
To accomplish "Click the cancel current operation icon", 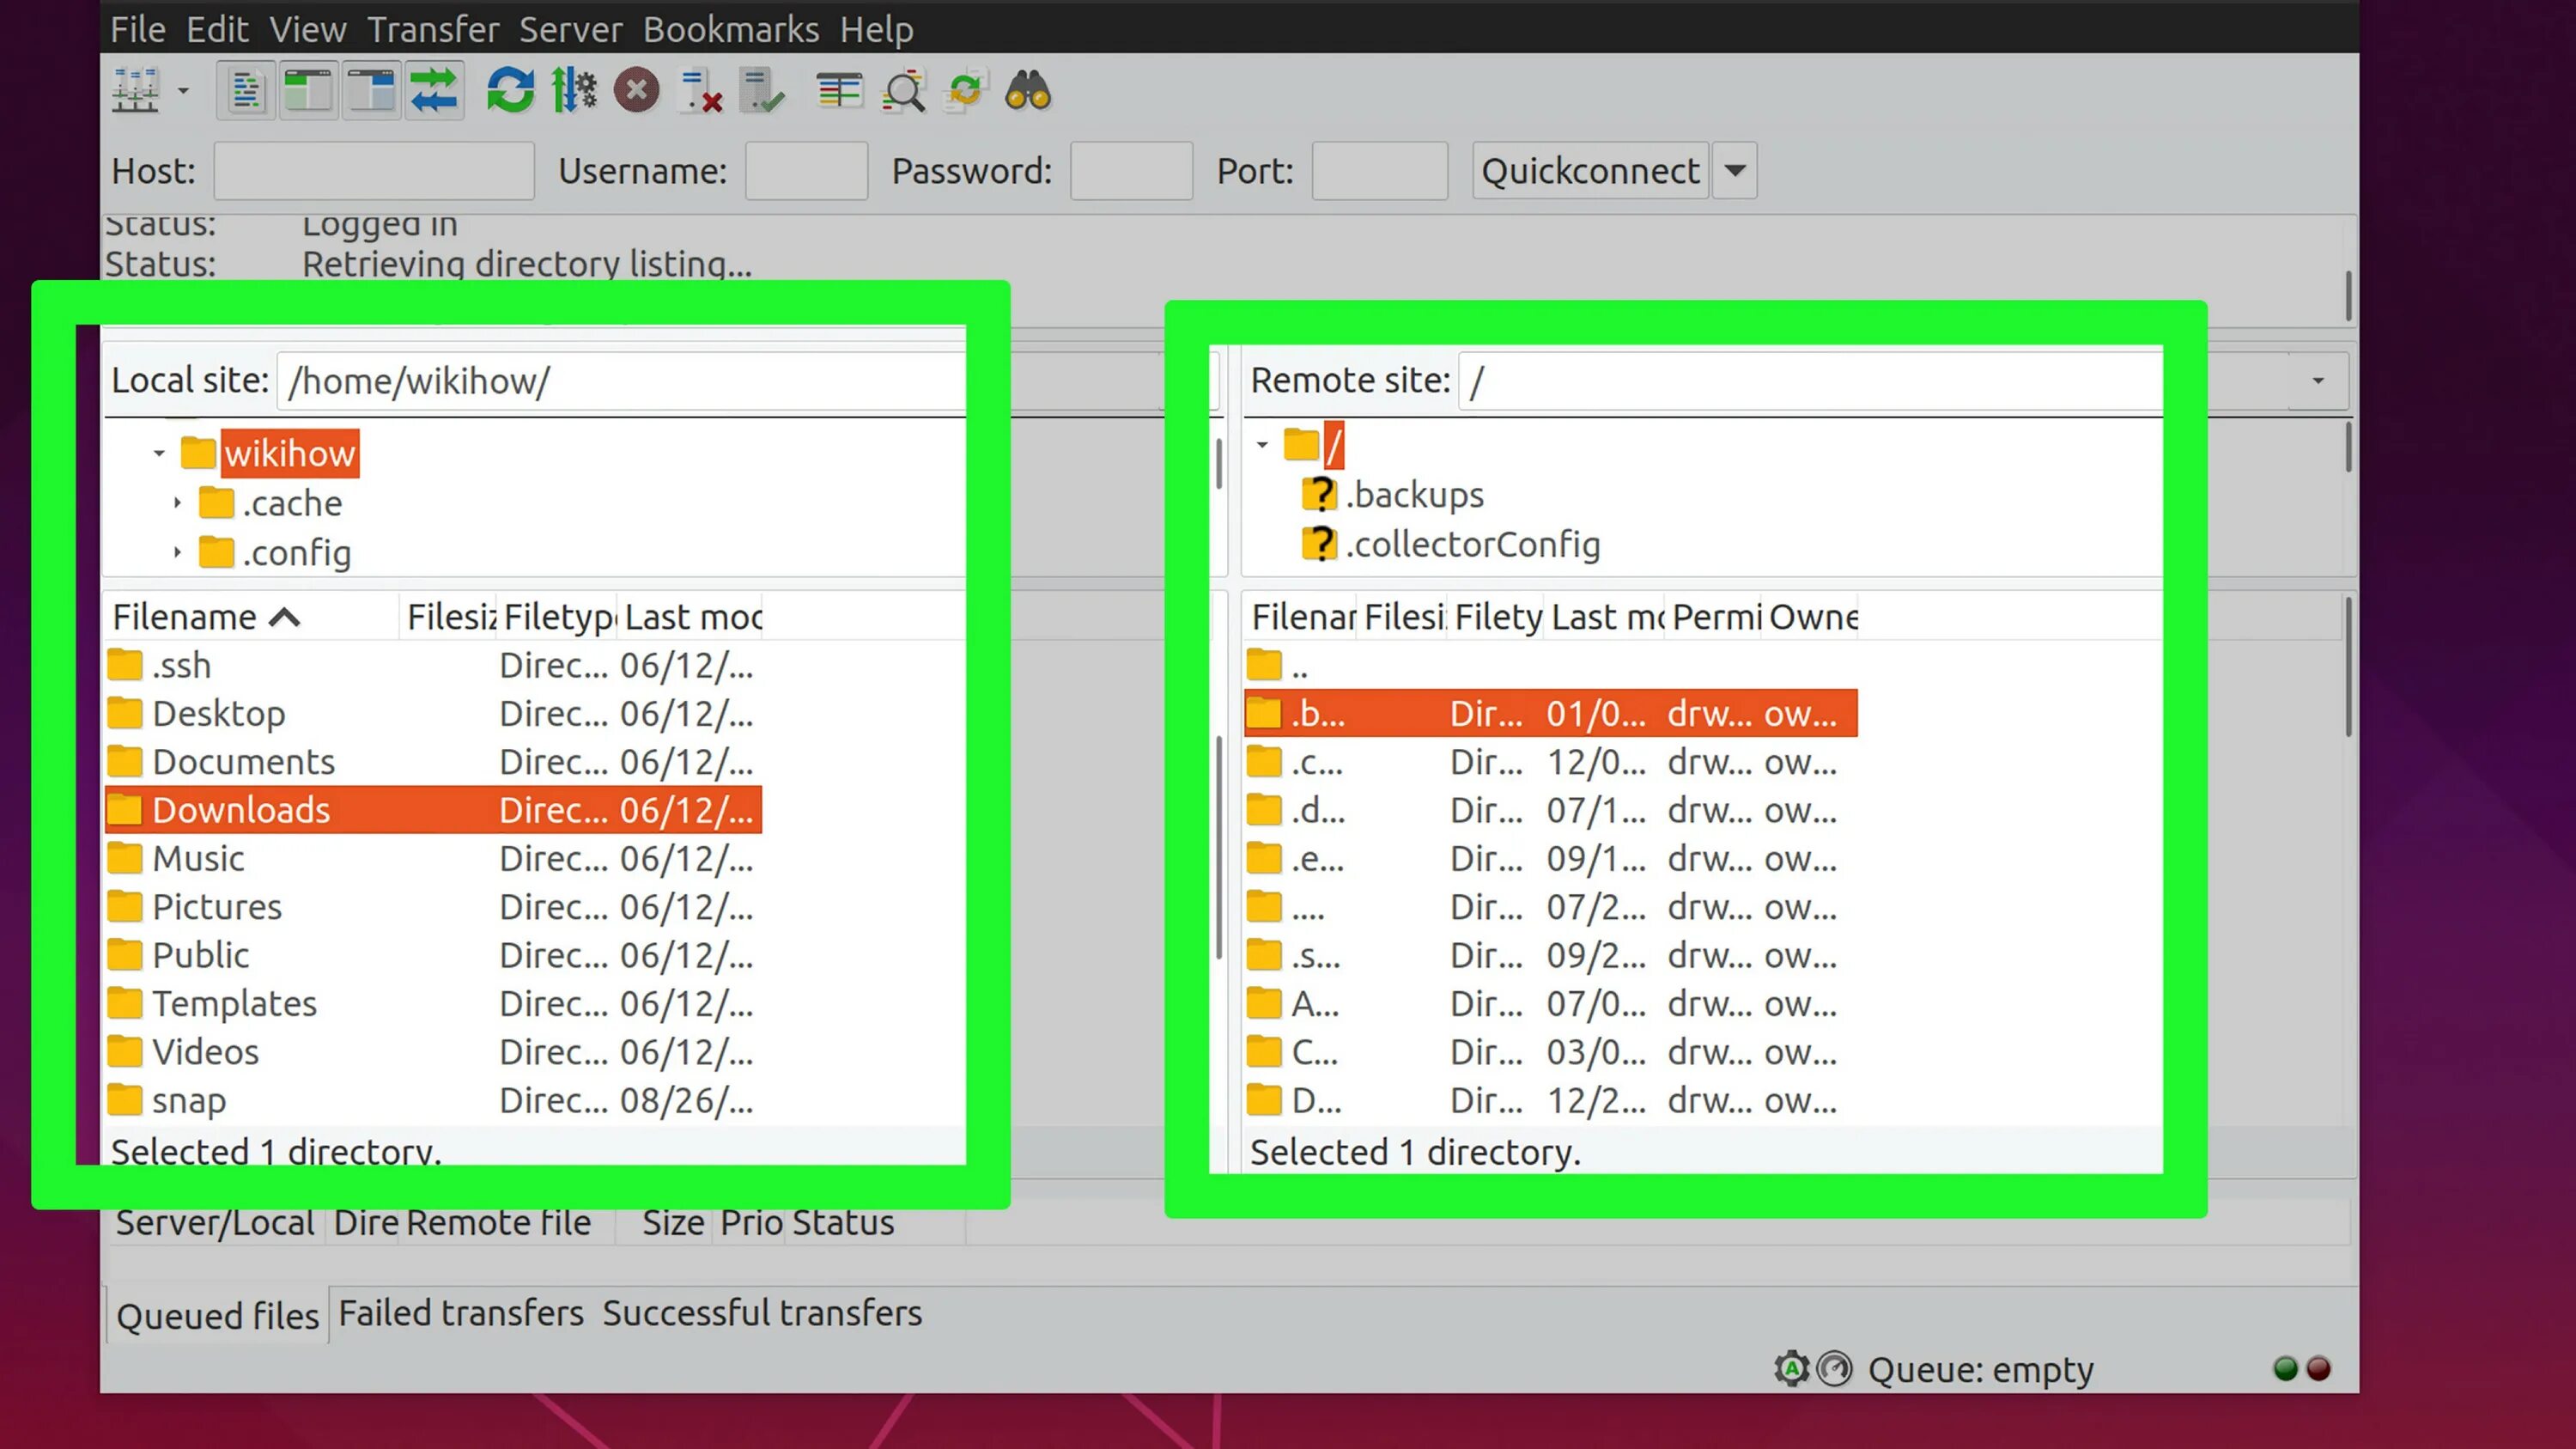I will pos(635,92).
